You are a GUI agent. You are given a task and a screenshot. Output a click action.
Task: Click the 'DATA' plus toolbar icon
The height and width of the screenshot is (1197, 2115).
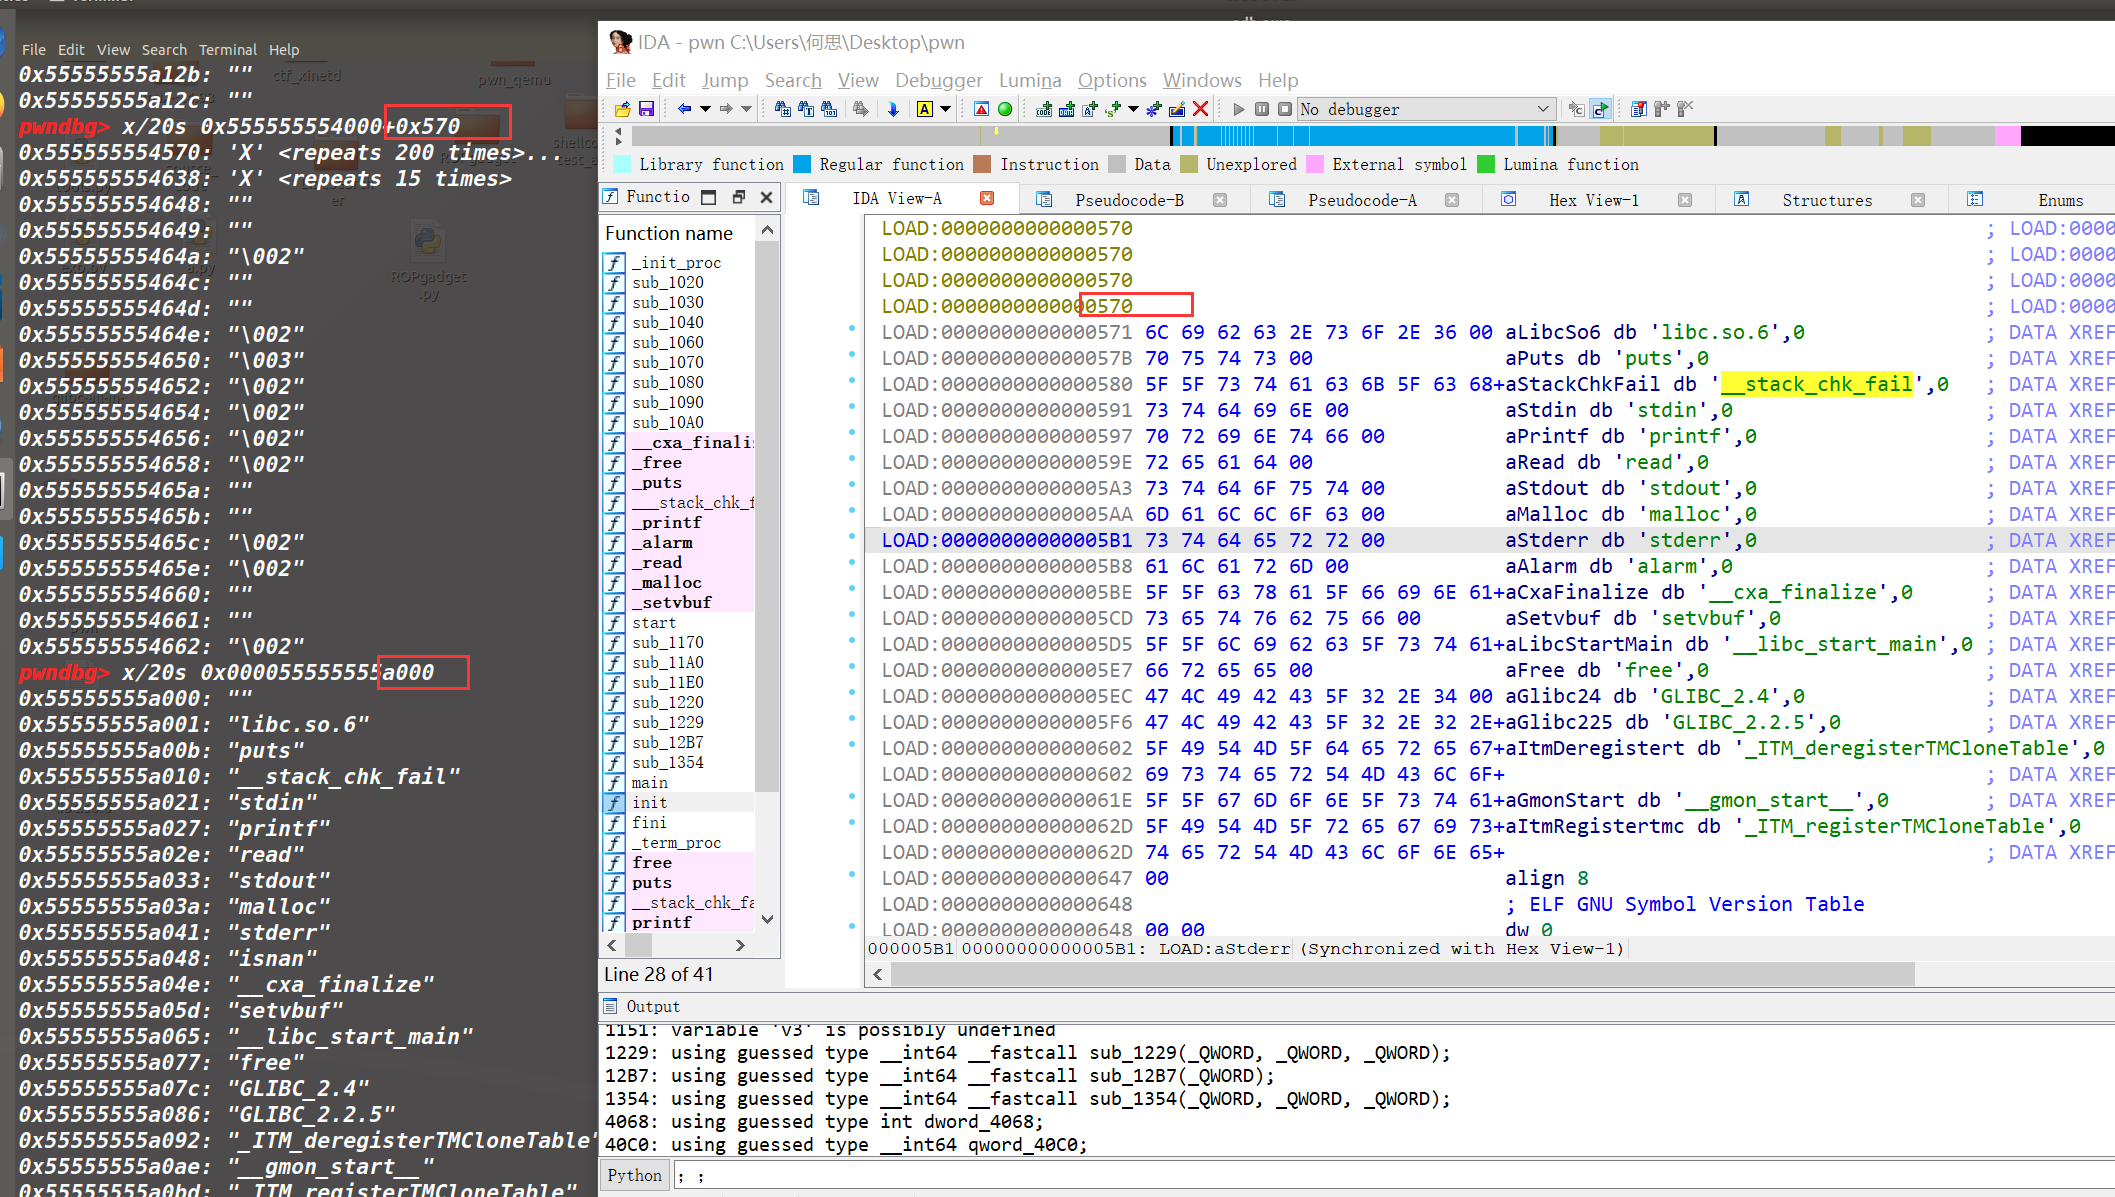1067,109
